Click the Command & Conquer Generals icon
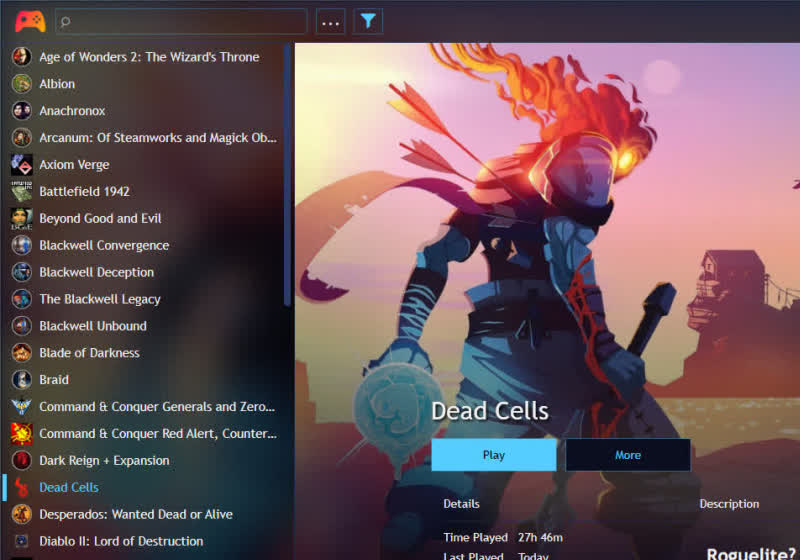Screen dimensions: 800x560 click(x=21, y=407)
